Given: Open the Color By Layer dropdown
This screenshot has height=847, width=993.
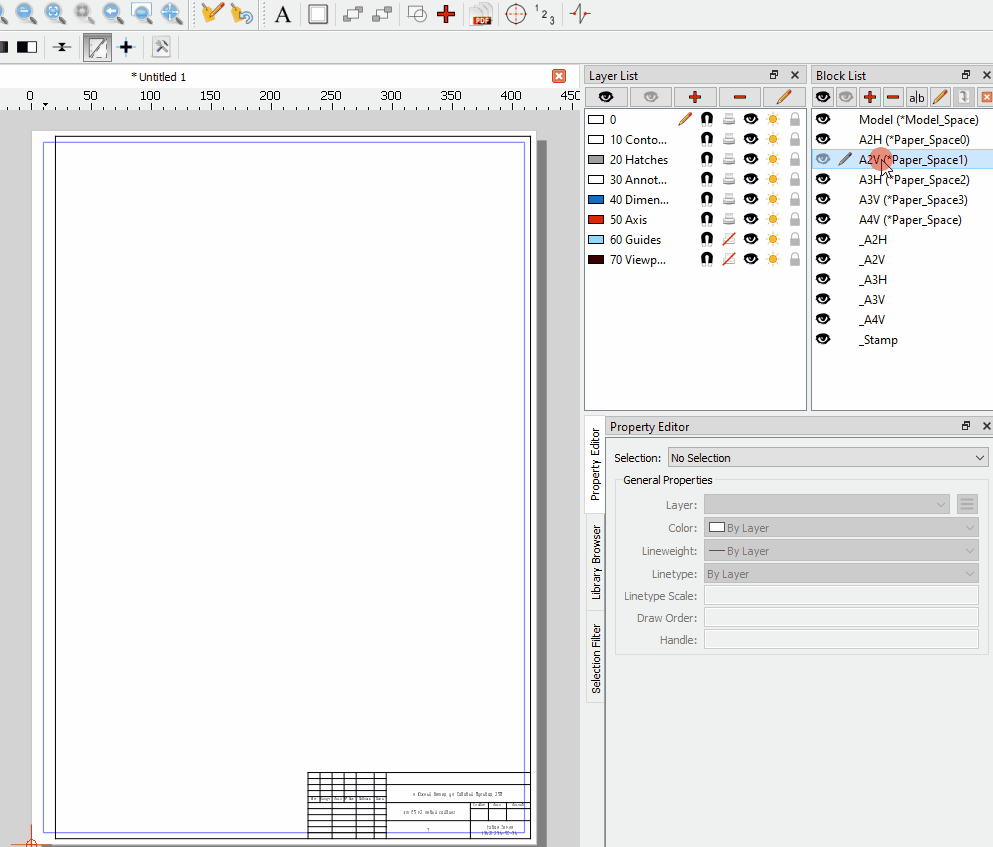Looking at the screenshot, I should click(840, 528).
